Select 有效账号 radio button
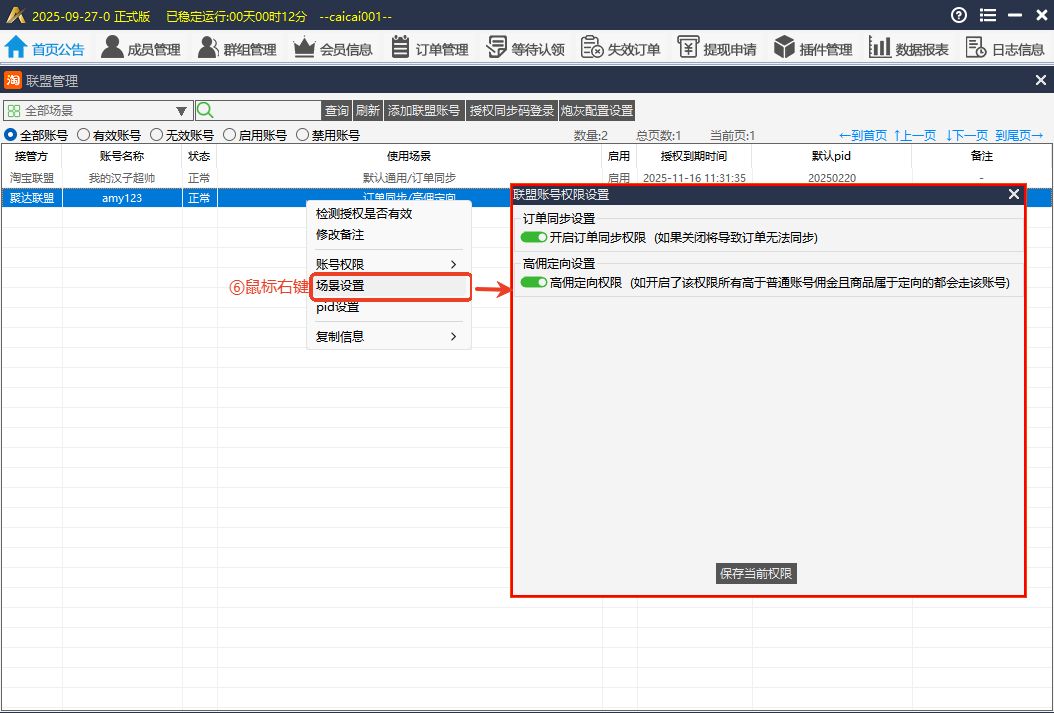 coord(84,135)
